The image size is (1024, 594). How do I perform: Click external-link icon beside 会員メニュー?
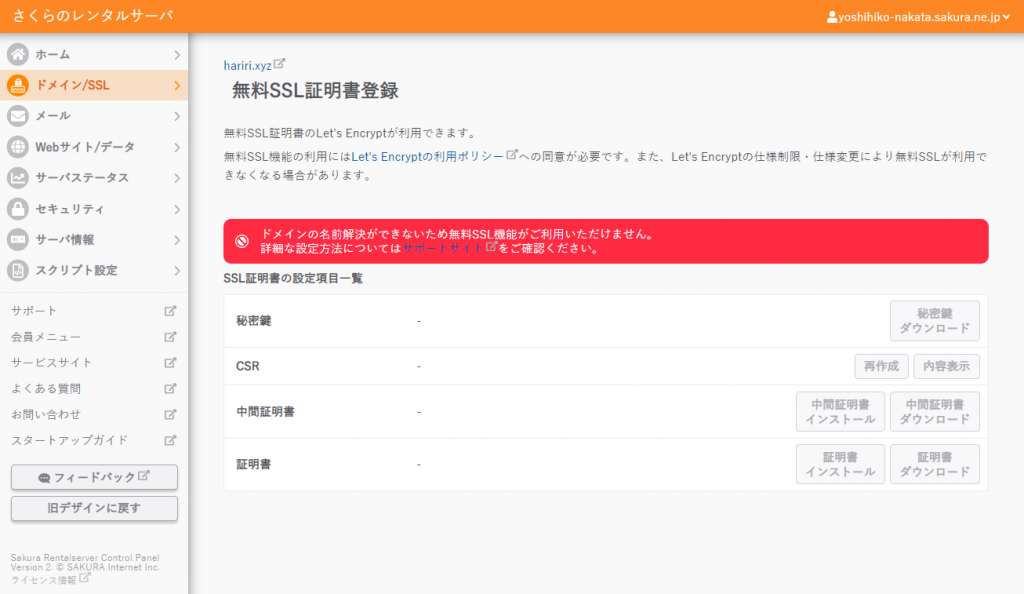pyautogui.click(x=170, y=337)
